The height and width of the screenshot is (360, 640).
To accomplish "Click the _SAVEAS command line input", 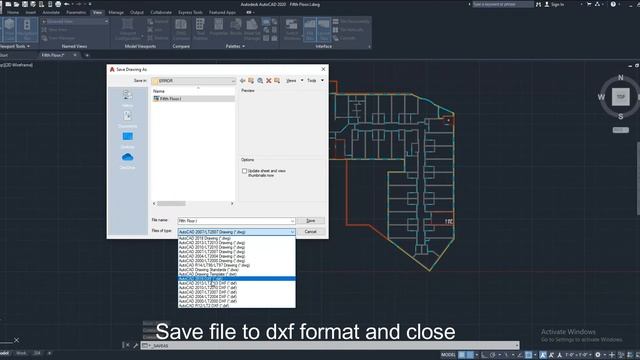I will point(330,346).
